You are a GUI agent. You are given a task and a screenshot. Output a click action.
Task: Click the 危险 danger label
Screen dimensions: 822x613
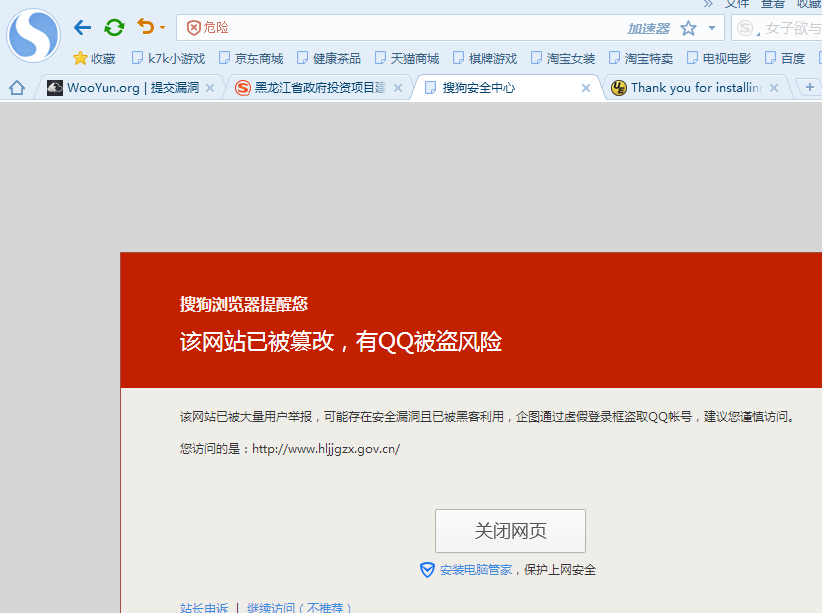click(x=216, y=27)
